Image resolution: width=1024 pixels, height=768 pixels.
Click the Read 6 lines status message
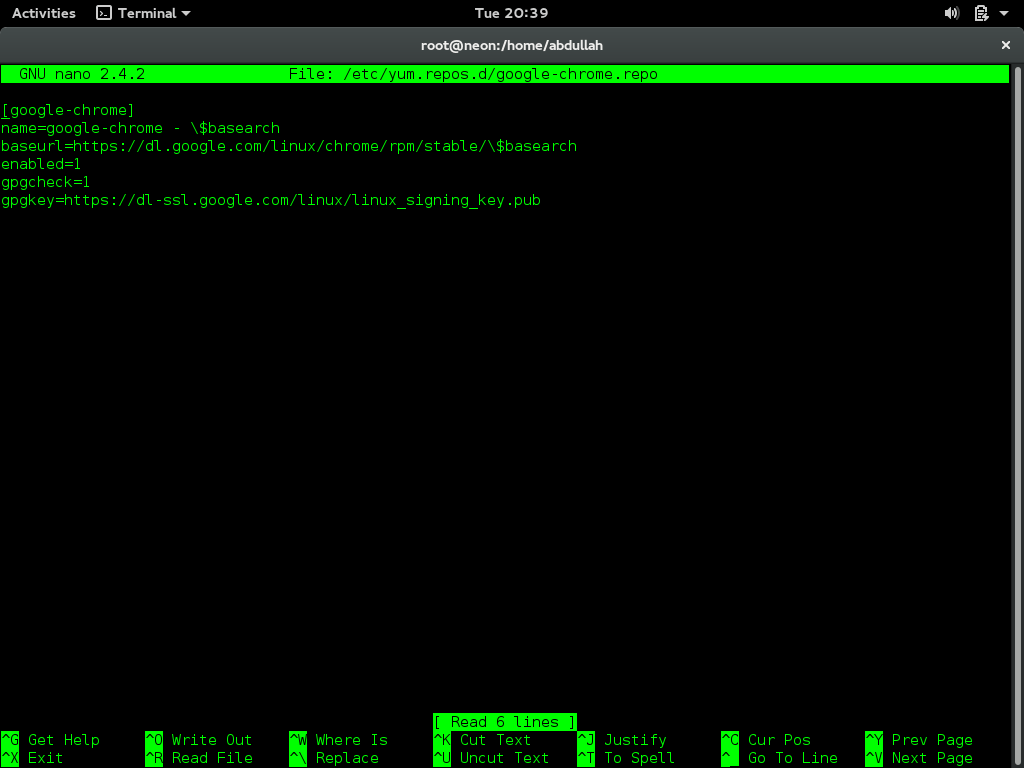(505, 722)
